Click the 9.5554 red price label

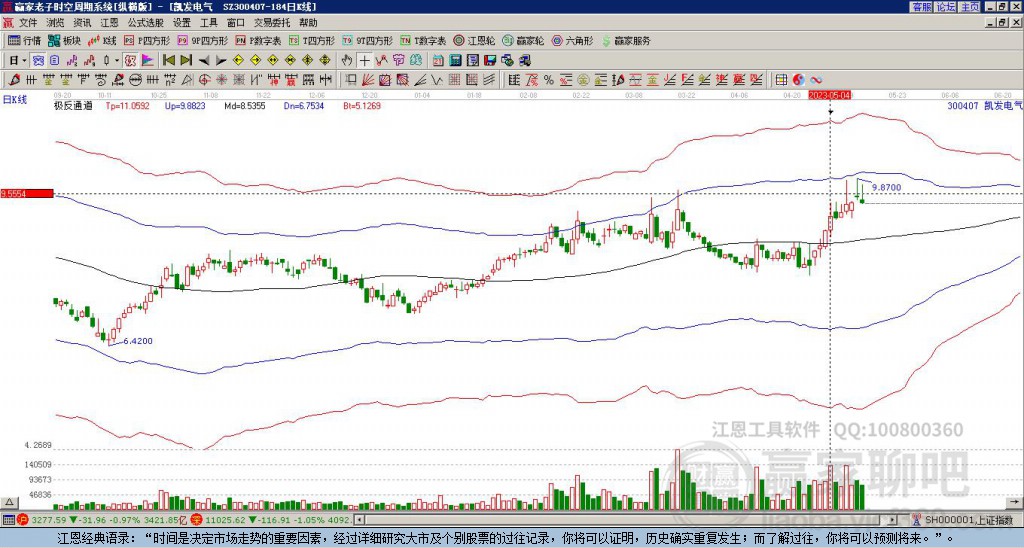coord(26,194)
